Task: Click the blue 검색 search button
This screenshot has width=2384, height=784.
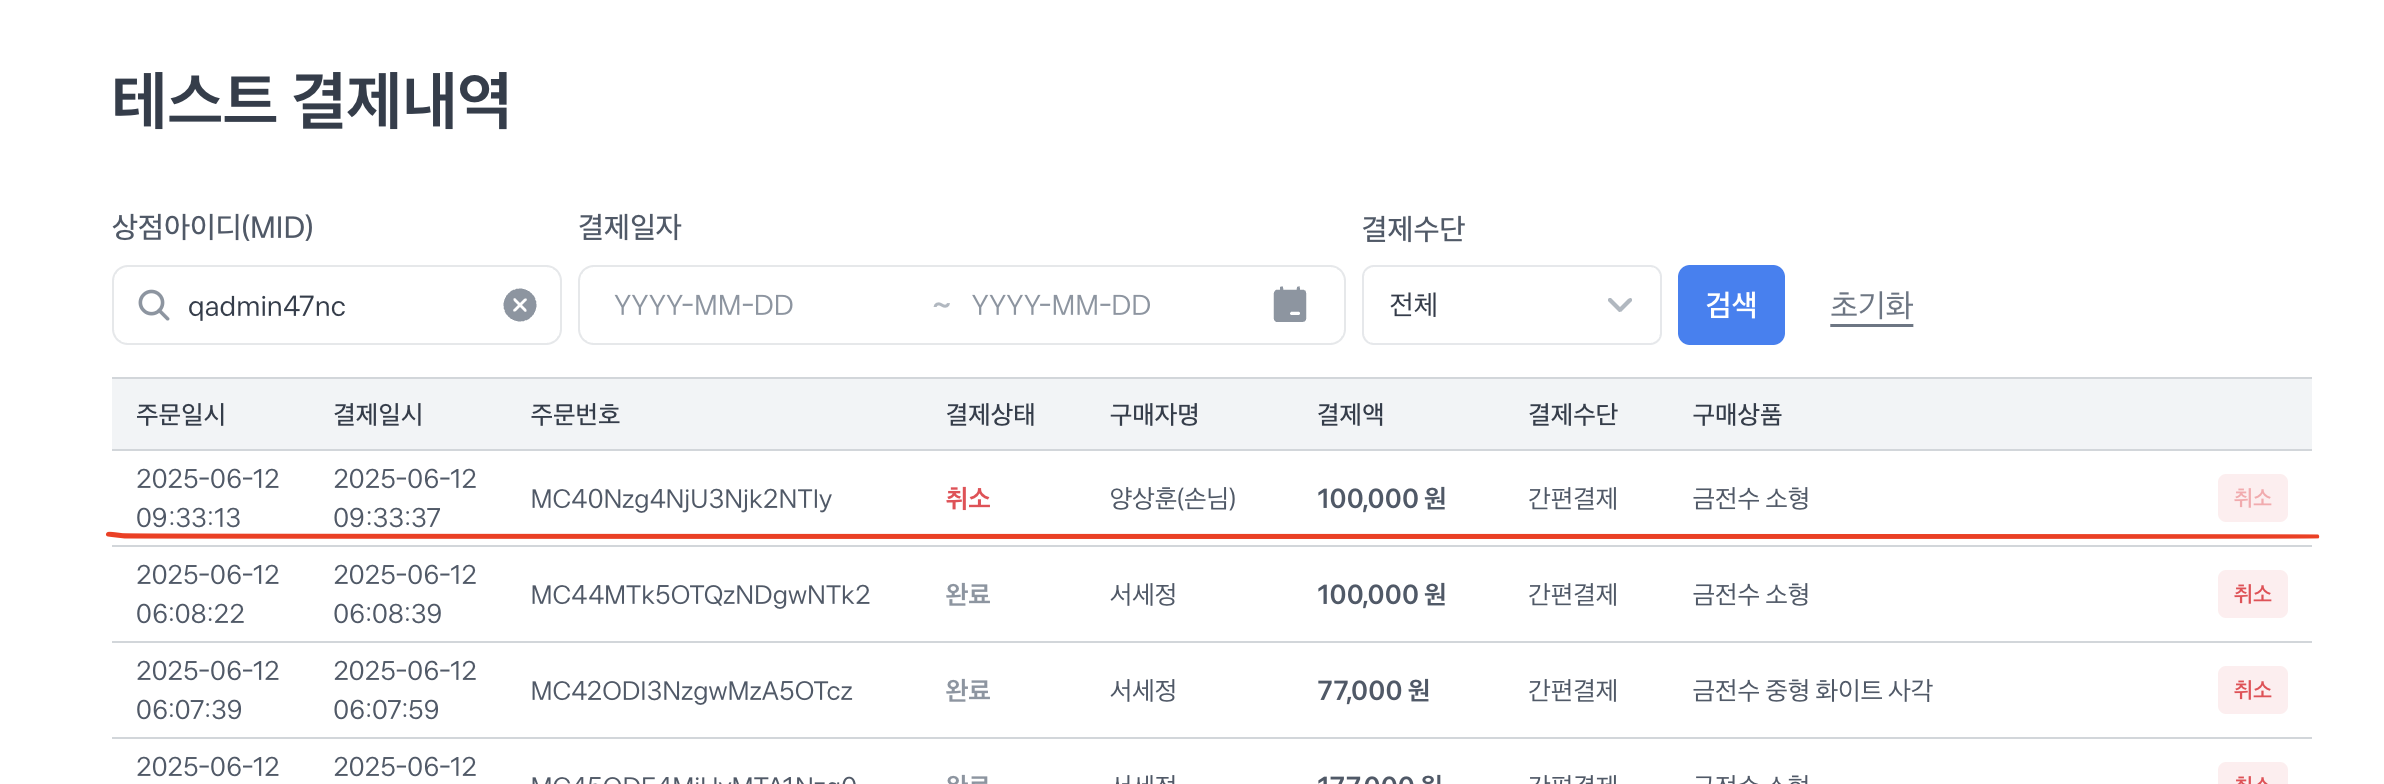Action: pos(1731,305)
